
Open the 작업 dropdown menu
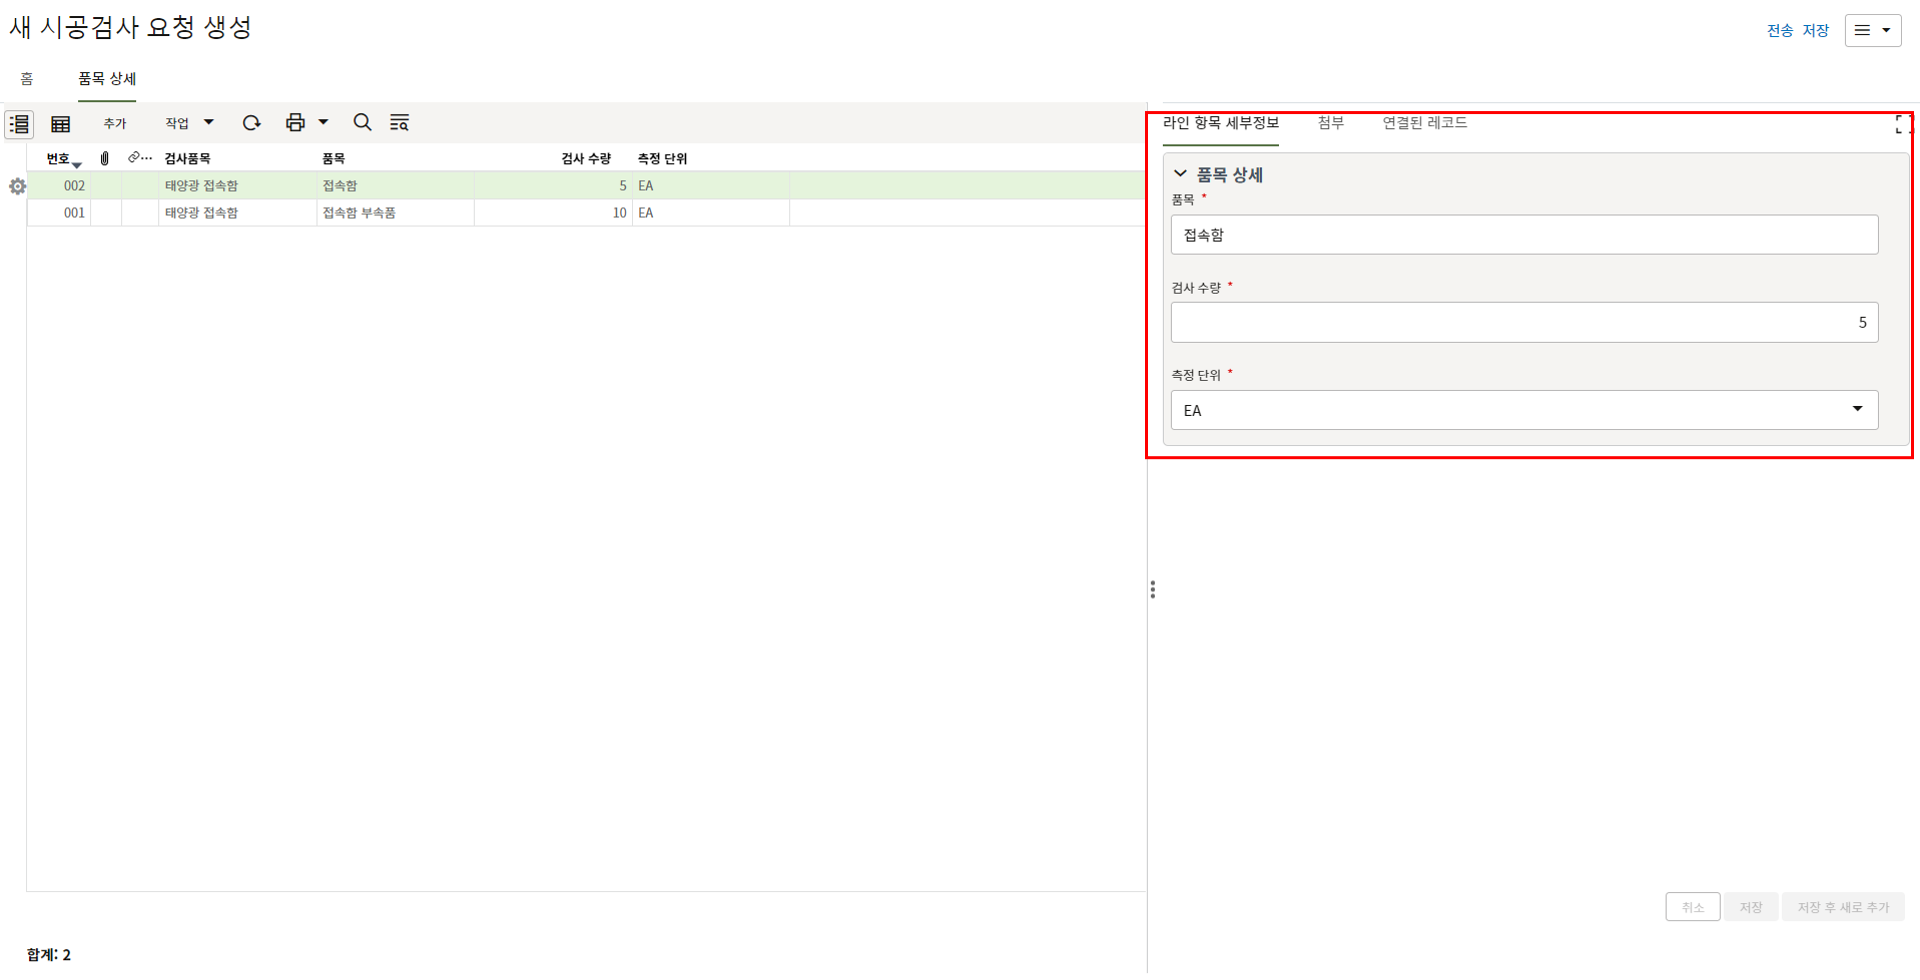click(188, 123)
